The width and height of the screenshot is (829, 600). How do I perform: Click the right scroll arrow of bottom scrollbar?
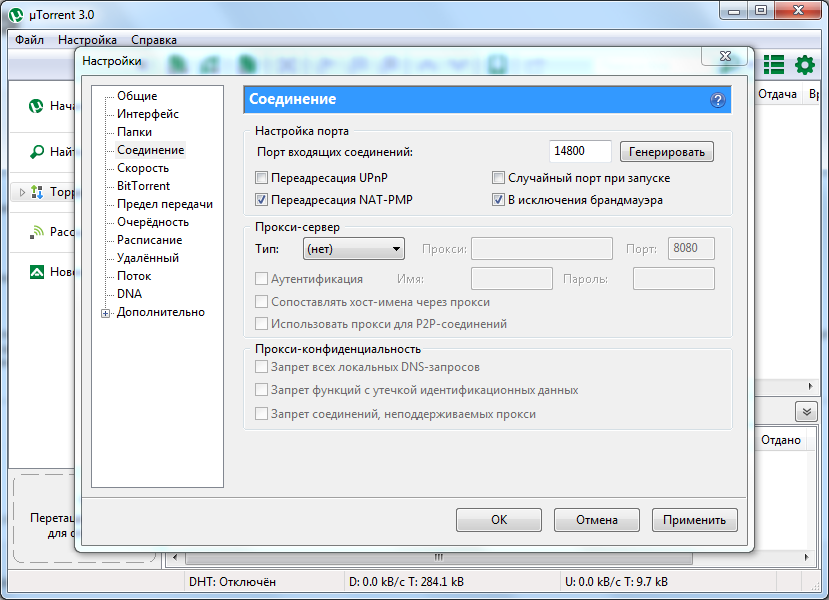coord(806,557)
